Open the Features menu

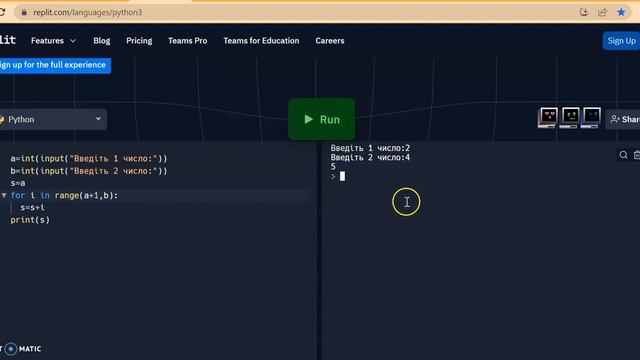(53, 41)
